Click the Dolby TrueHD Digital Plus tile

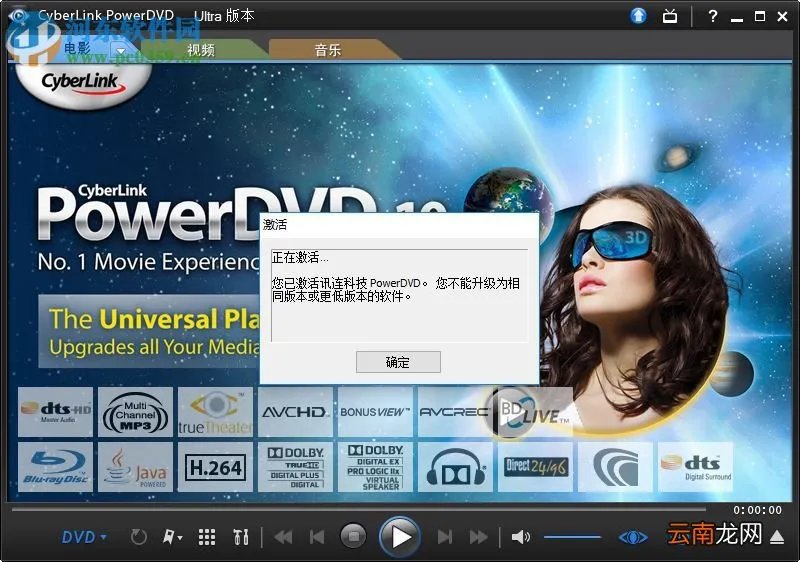[x=295, y=467]
